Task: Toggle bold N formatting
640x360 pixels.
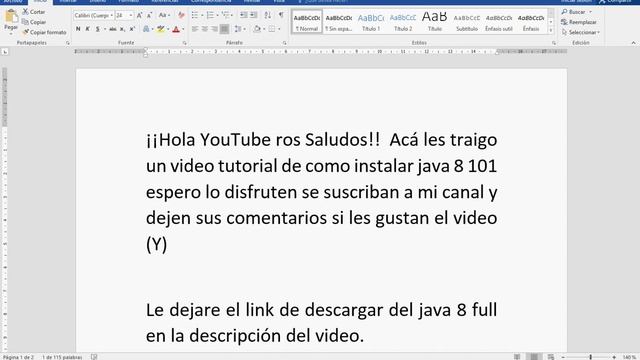Action: click(78, 29)
